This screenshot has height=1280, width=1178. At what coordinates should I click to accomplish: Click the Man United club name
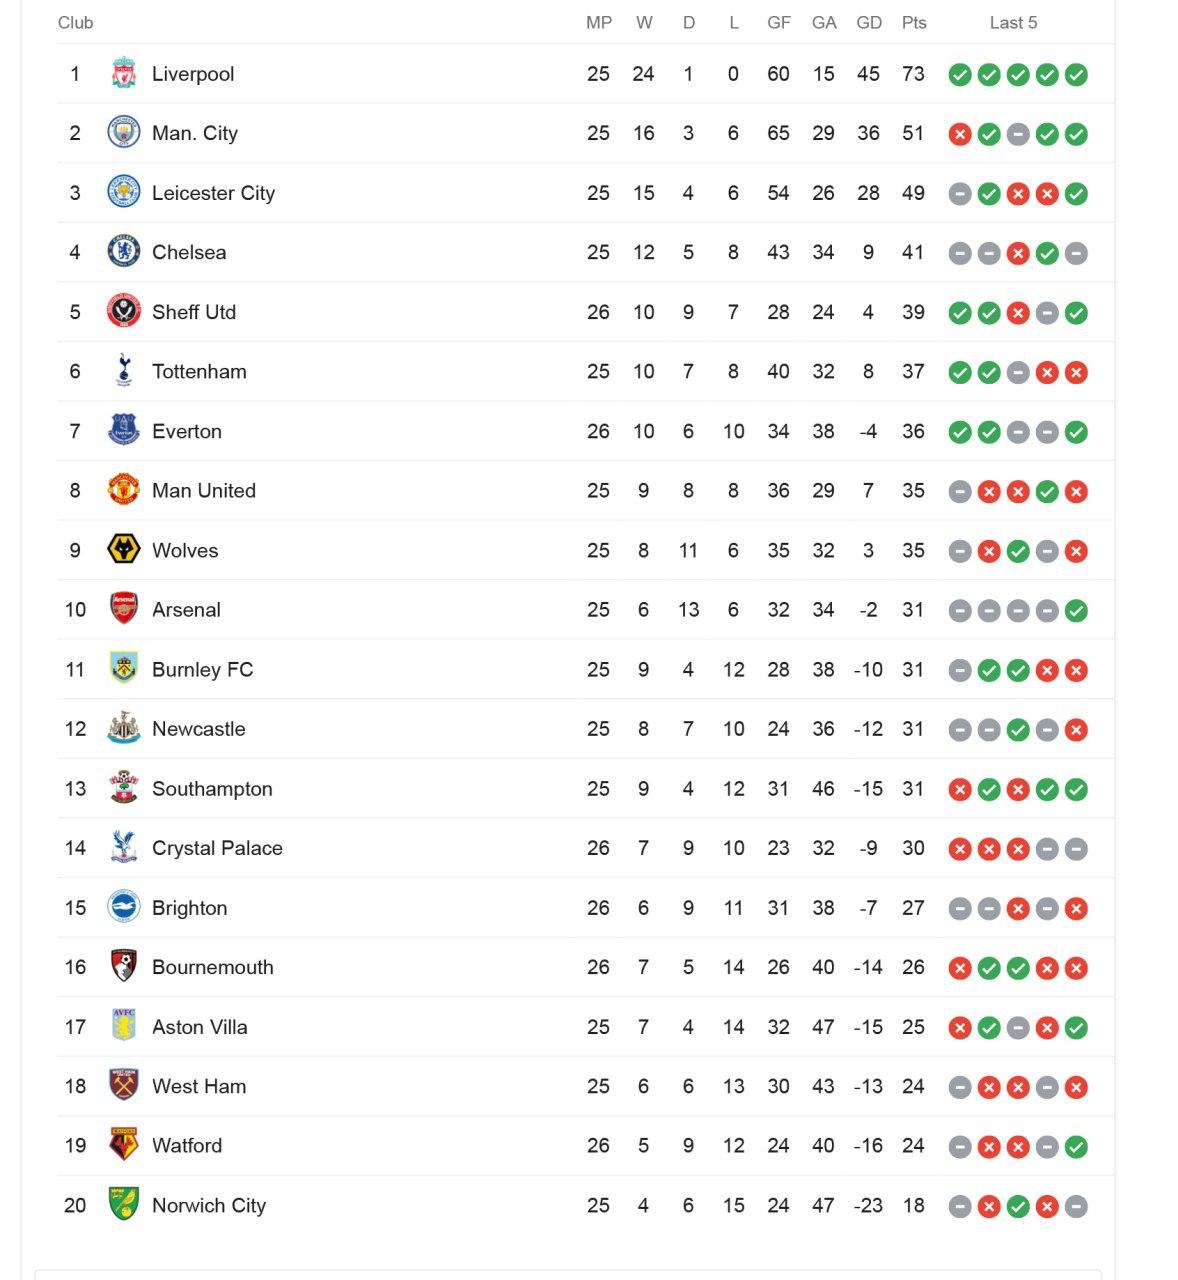click(204, 490)
